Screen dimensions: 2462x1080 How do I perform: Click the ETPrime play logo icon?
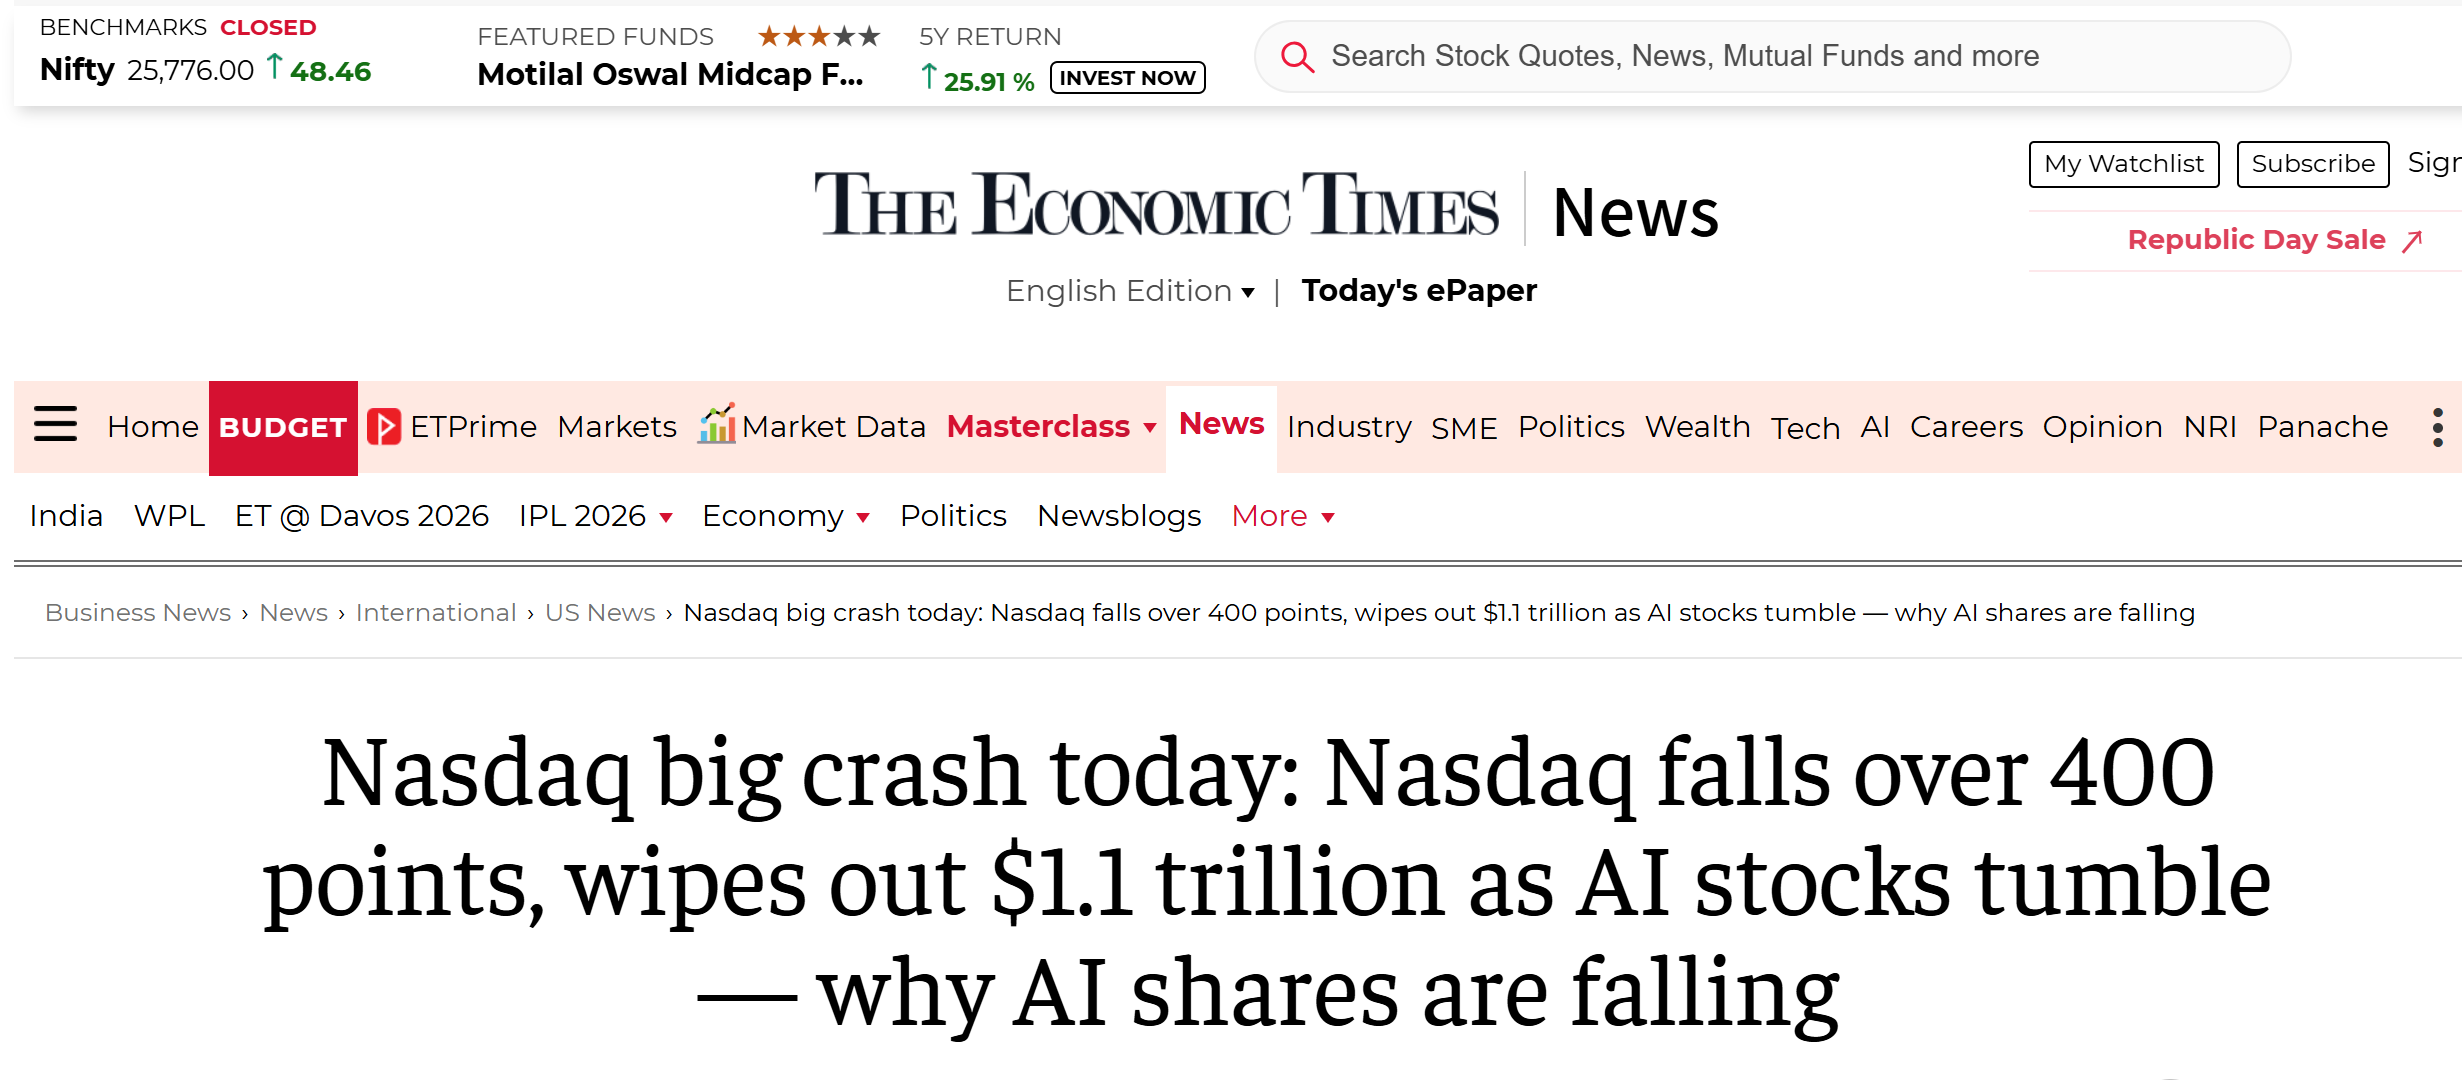coord(384,427)
